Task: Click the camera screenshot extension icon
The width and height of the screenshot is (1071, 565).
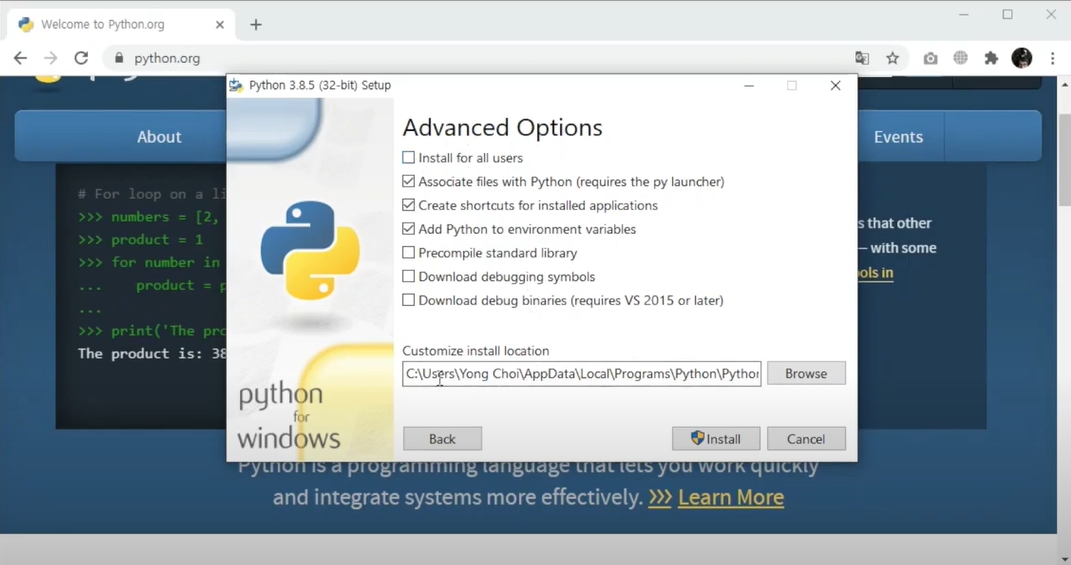Action: (x=930, y=58)
